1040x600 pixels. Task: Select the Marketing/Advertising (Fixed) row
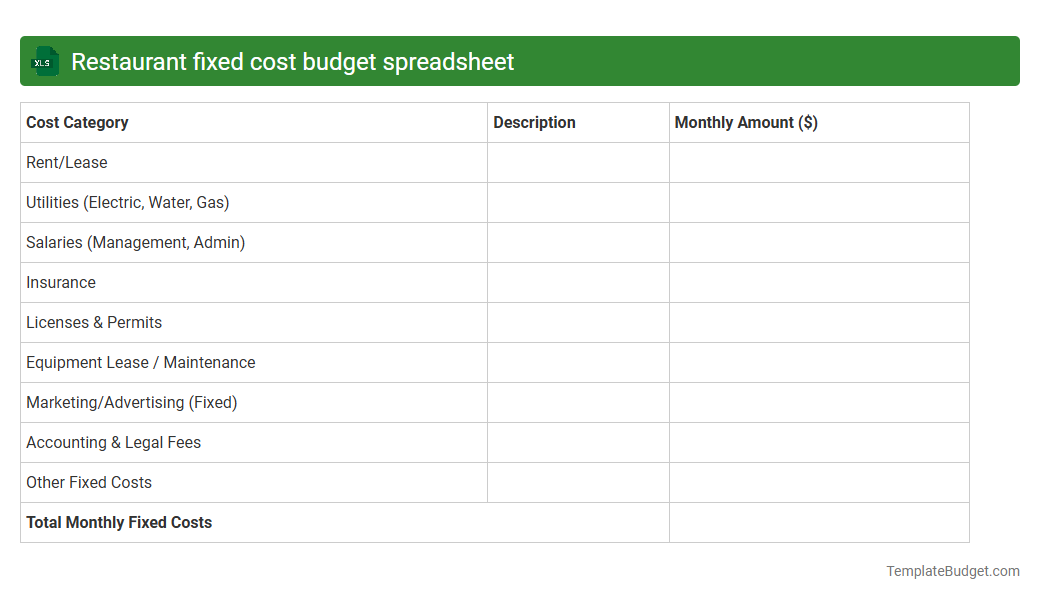(x=131, y=402)
